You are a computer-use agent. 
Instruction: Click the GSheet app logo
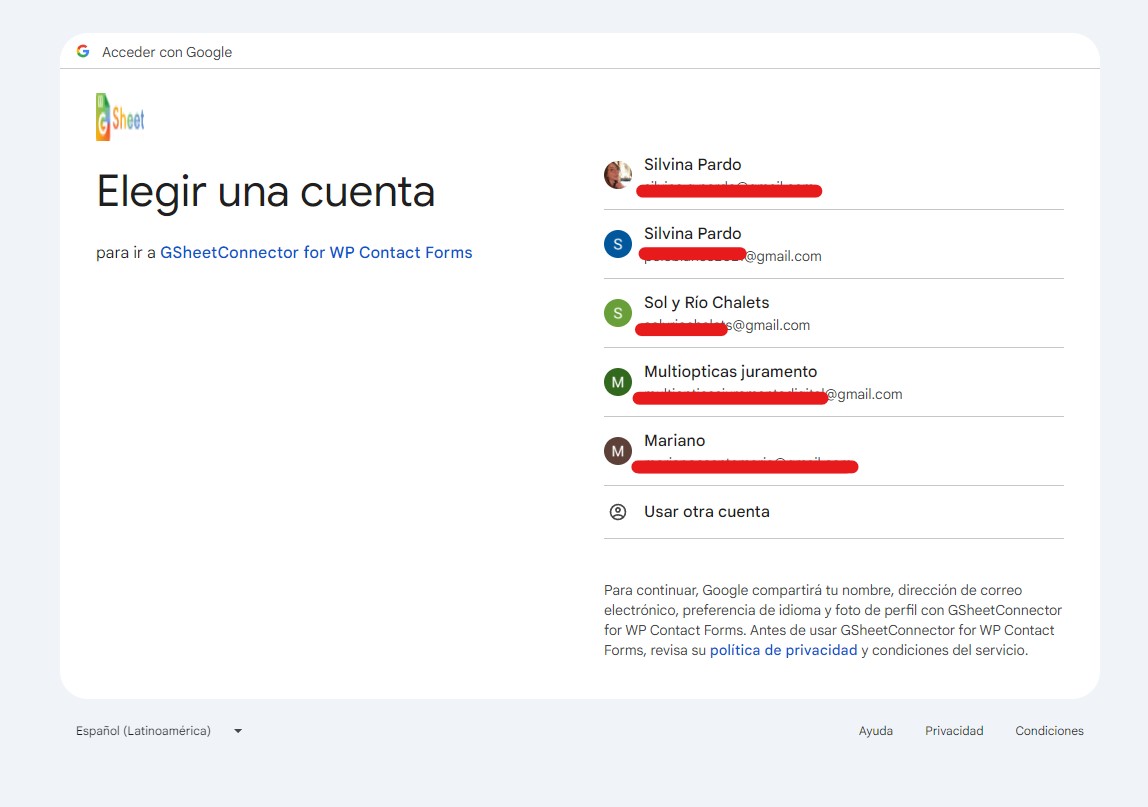pyautogui.click(x=120, y=117)
